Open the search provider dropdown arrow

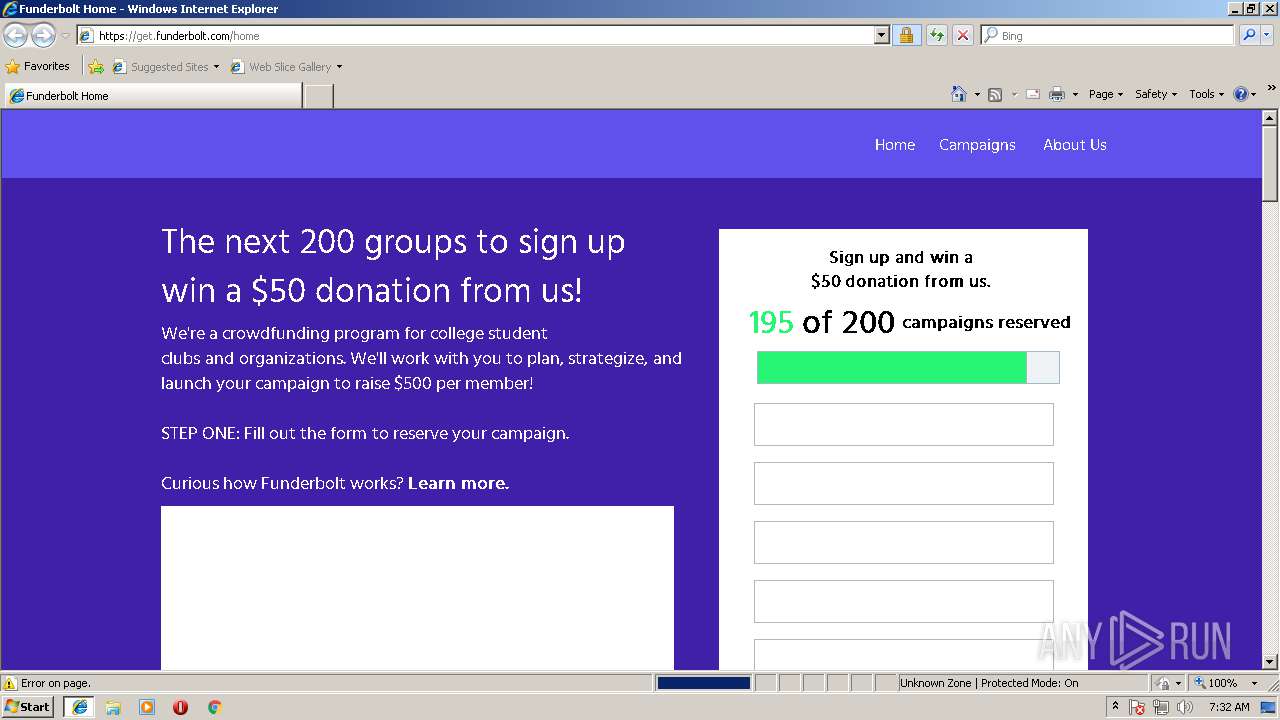coord(1267,36)
